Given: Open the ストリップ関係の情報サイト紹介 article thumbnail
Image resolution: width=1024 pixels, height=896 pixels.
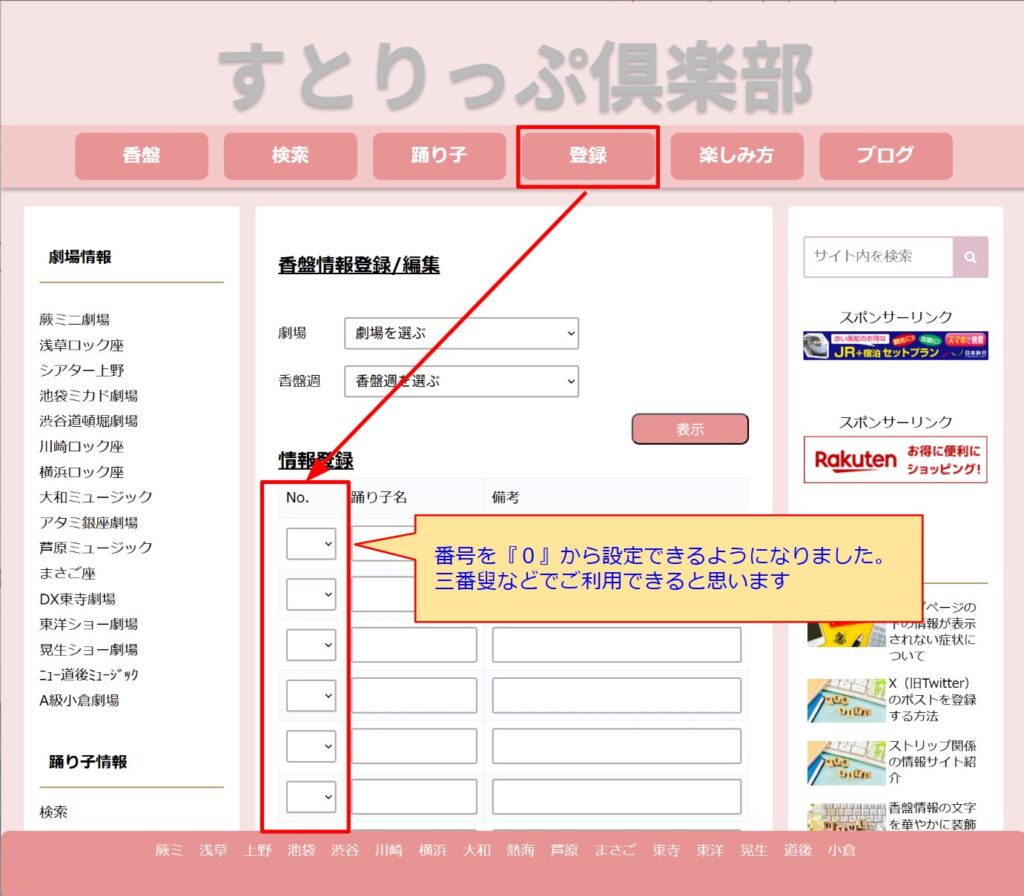Looking at the screenshot, I should pos(846,763).
